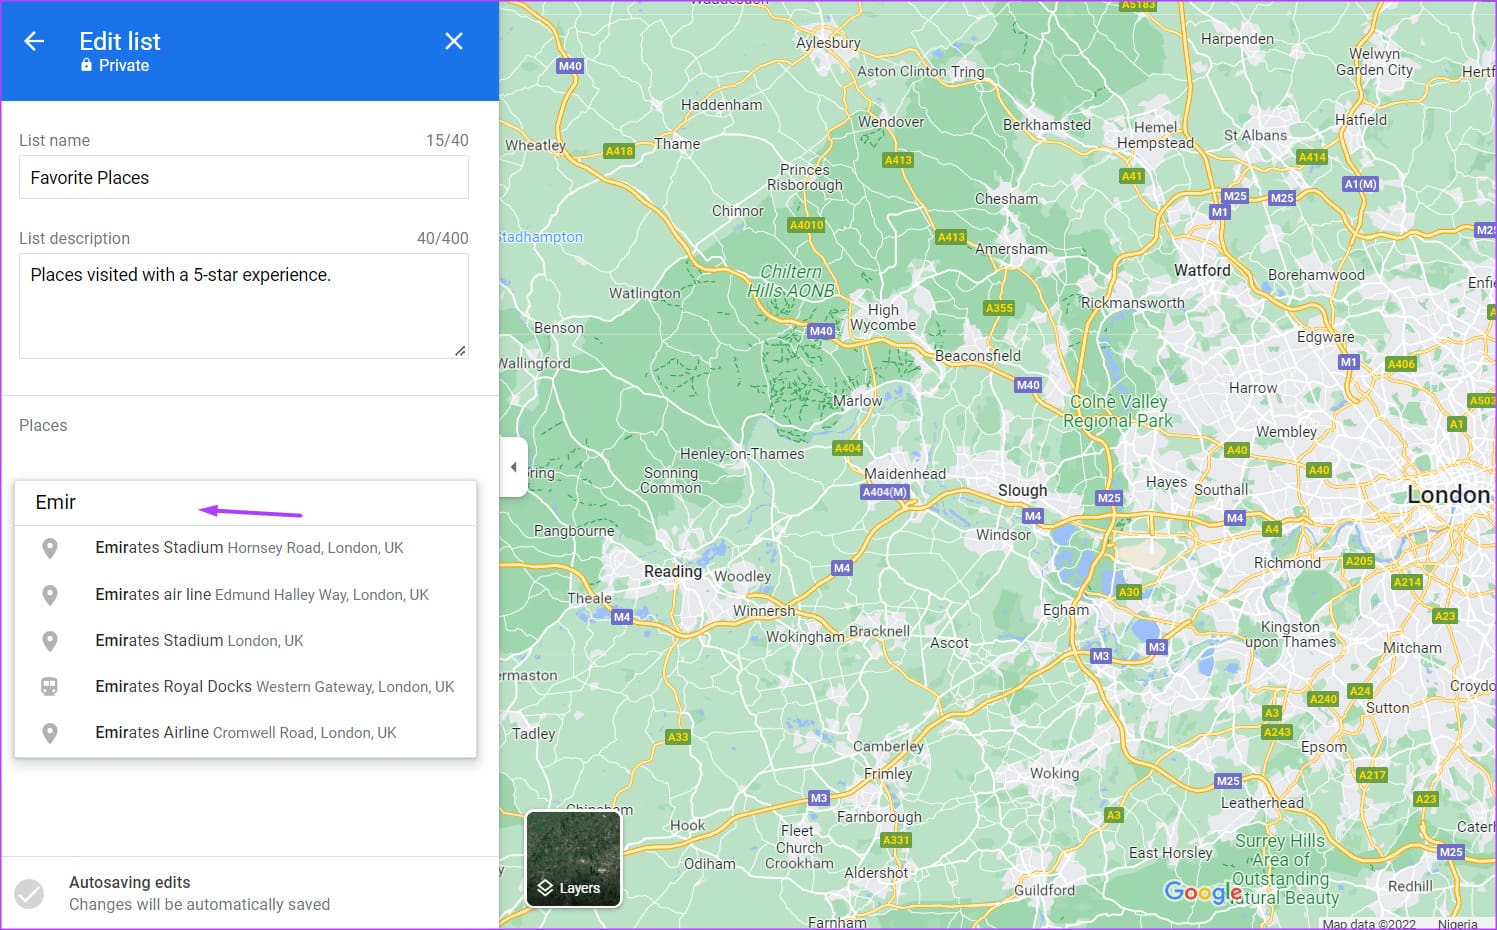The height and width of the screenshot is (930, 1497).
Task: Click the Beaconsfield label on map
Action: pos(978,356)
